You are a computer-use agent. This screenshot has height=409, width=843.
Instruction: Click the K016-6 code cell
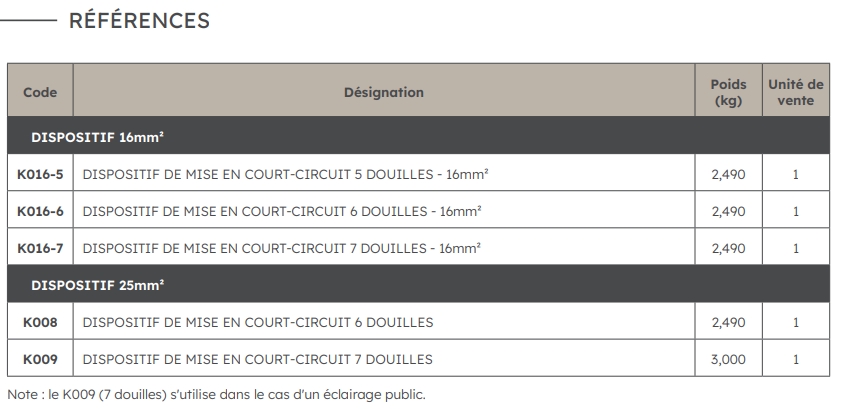pos(40,211)
